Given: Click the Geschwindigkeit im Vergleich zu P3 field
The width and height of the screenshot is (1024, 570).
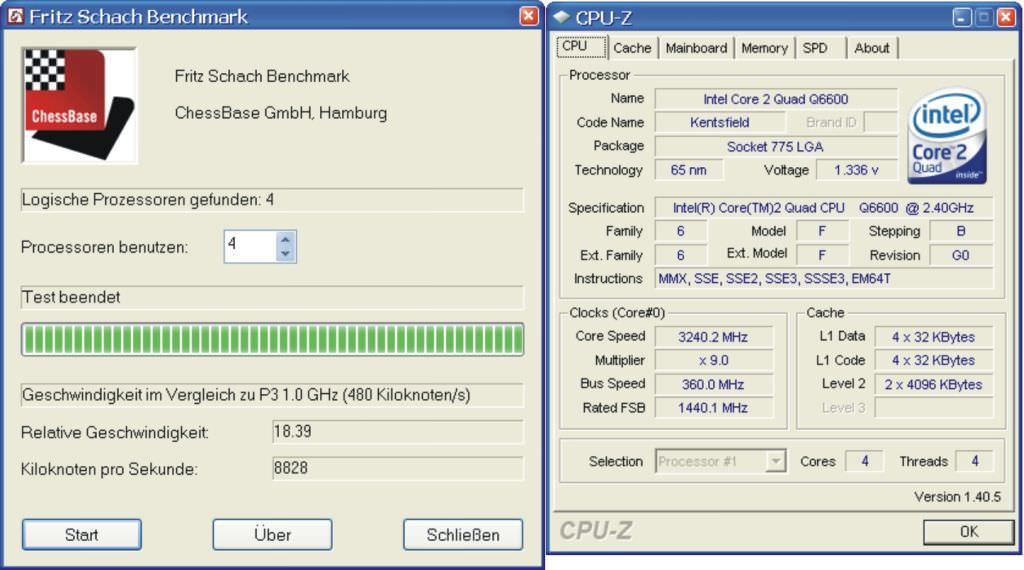Looking at the screenshot, I should click(272, 395).
